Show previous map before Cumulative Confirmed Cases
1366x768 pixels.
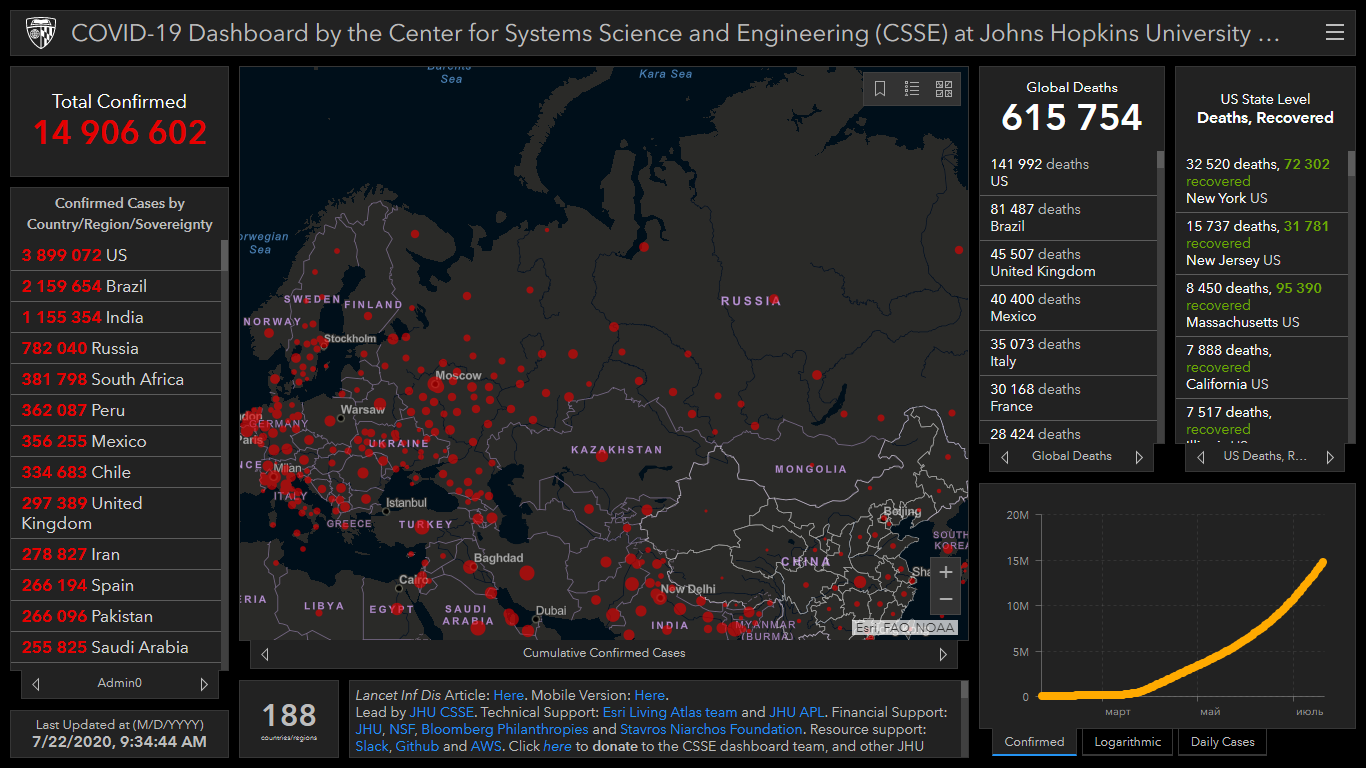pyautogui.click(x=265, y=654)
